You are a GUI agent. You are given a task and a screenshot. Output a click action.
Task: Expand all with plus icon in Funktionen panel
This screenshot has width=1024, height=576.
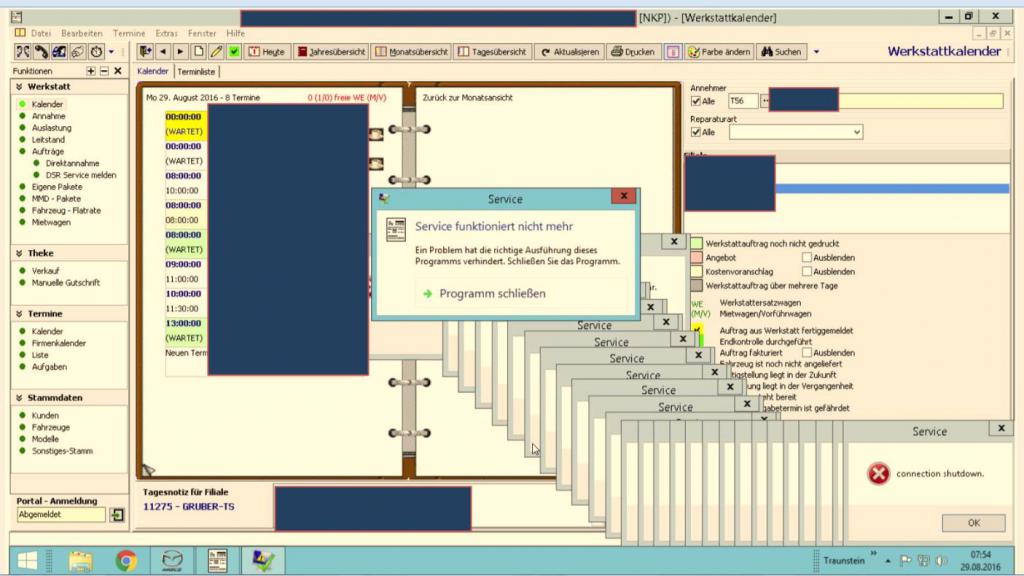coord(91,71)
